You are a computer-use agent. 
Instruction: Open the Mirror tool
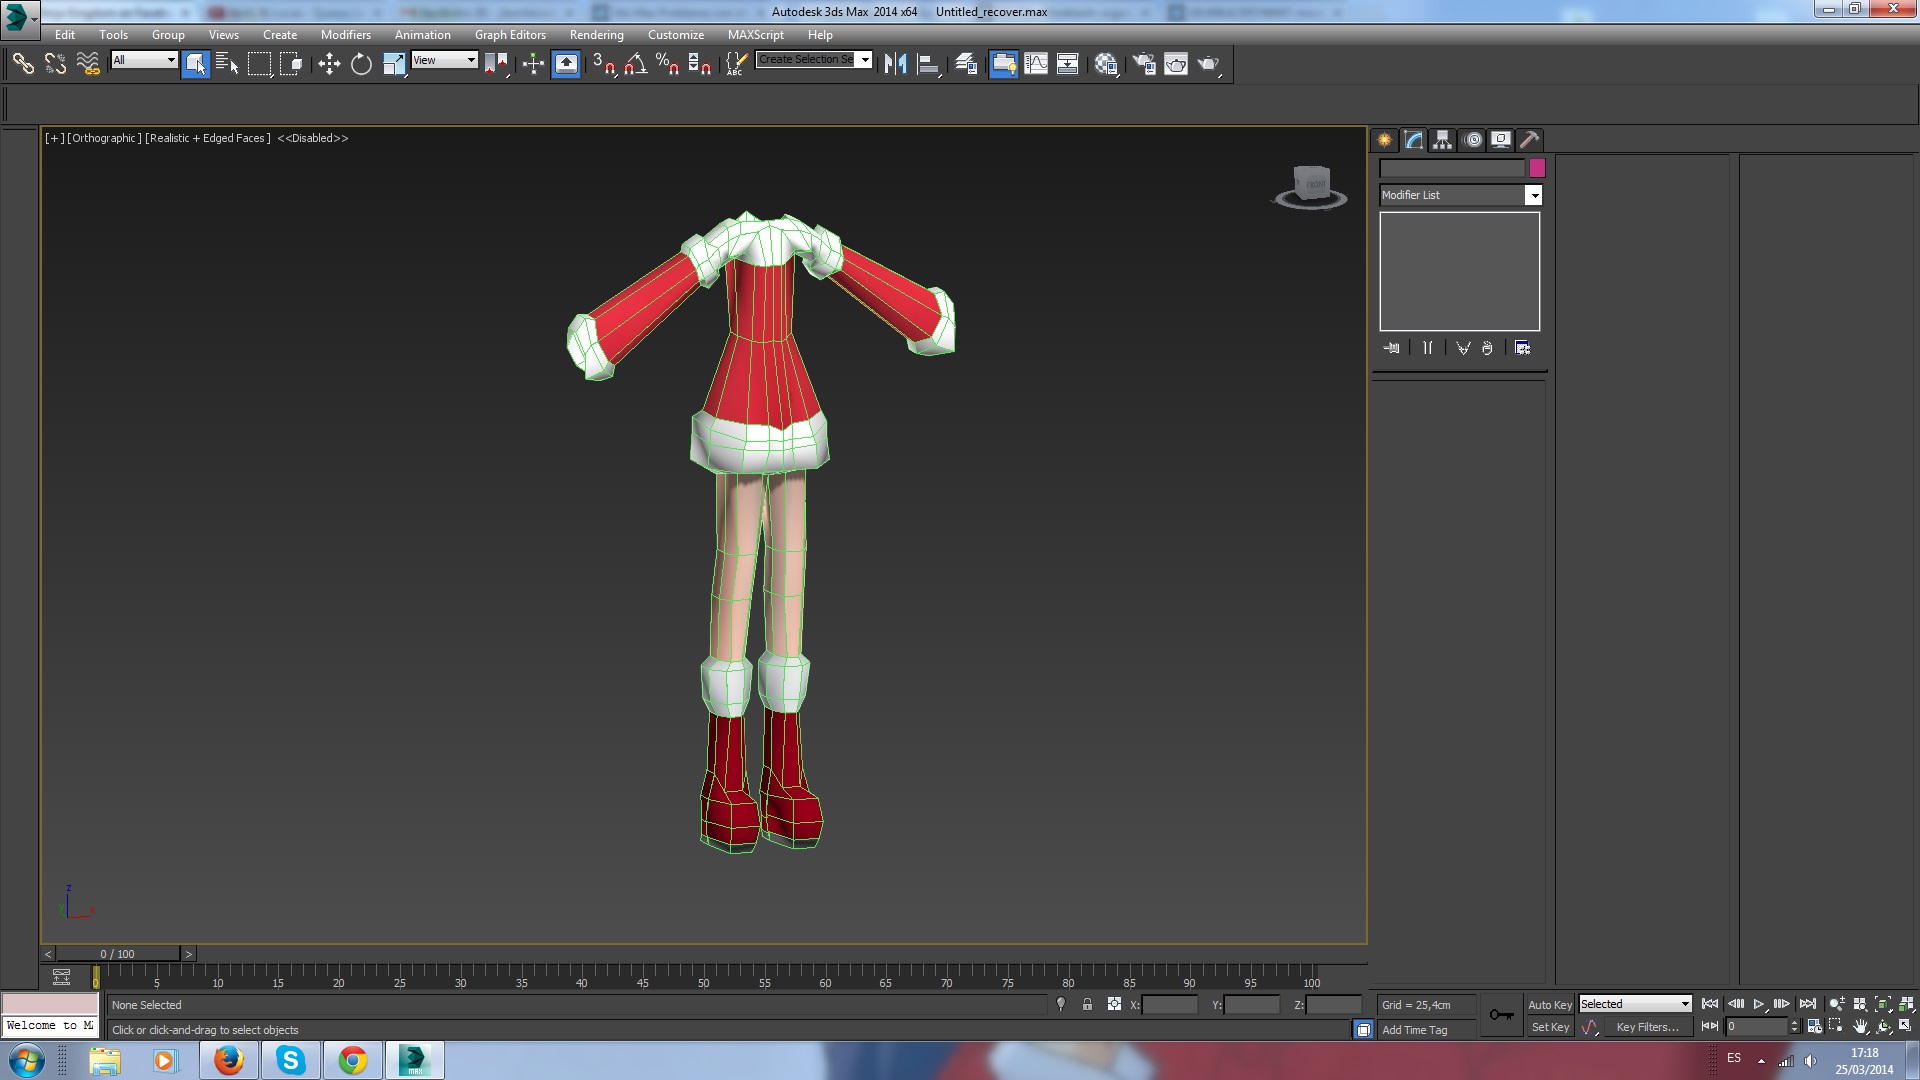(895, 64)
